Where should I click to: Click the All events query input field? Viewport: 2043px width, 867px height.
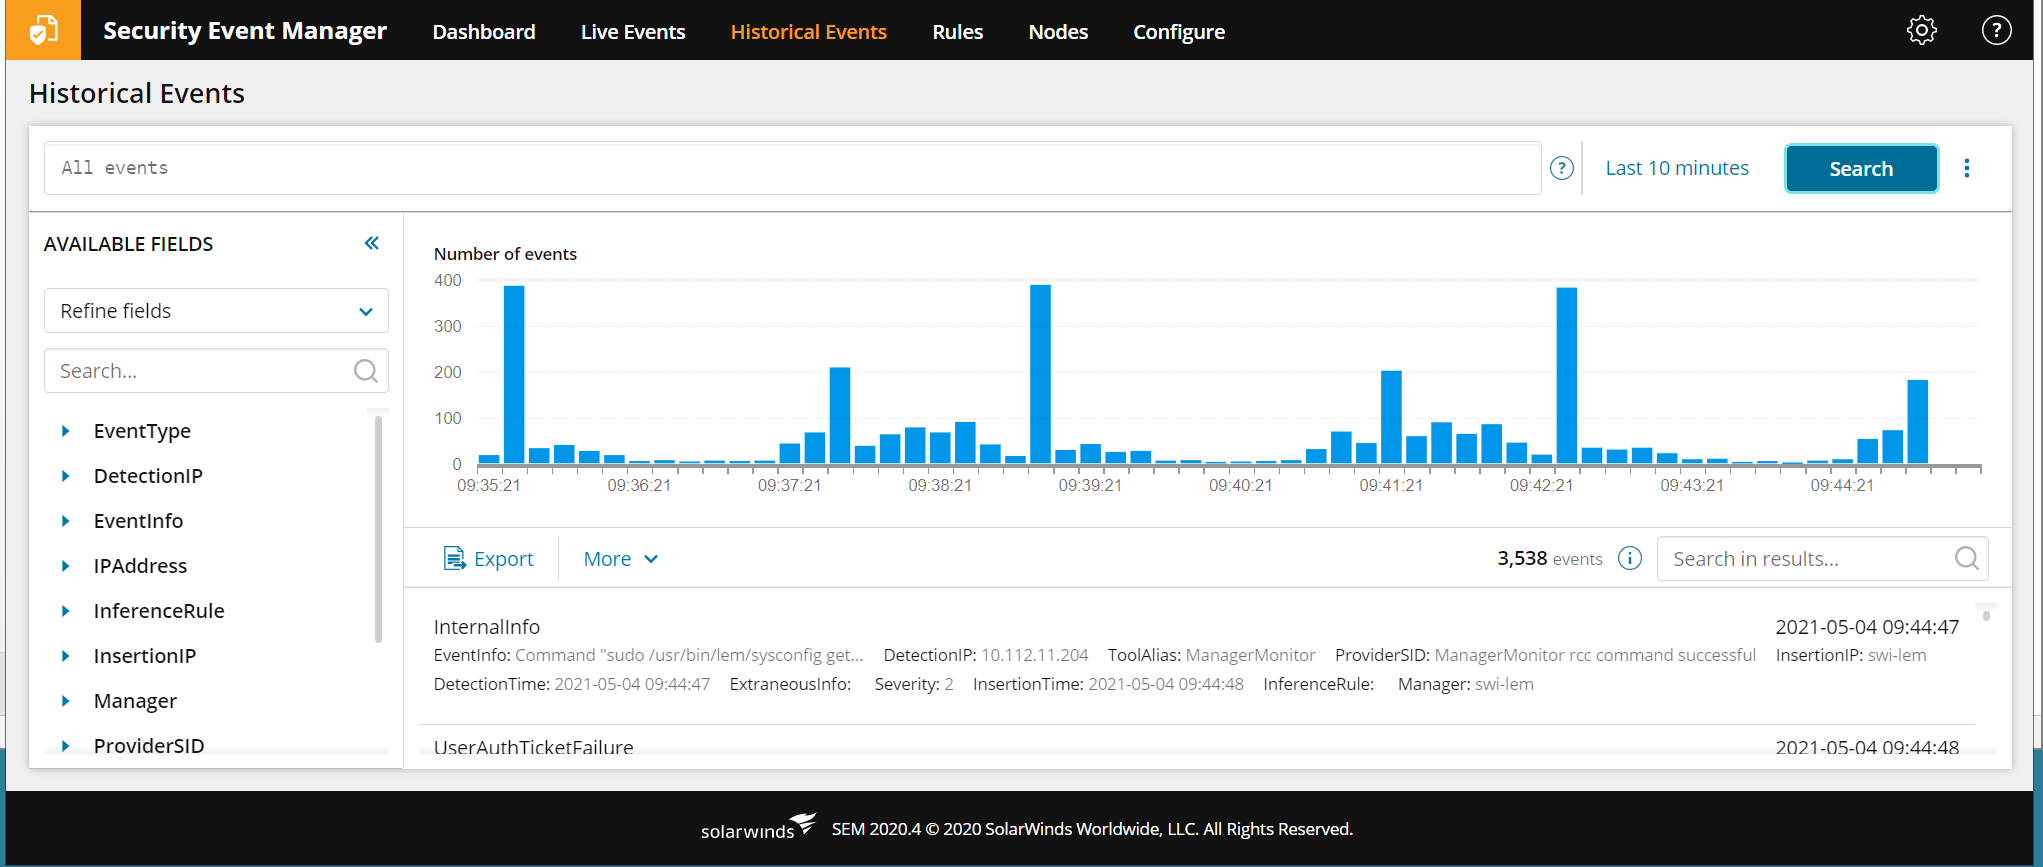tap(792, 168)
